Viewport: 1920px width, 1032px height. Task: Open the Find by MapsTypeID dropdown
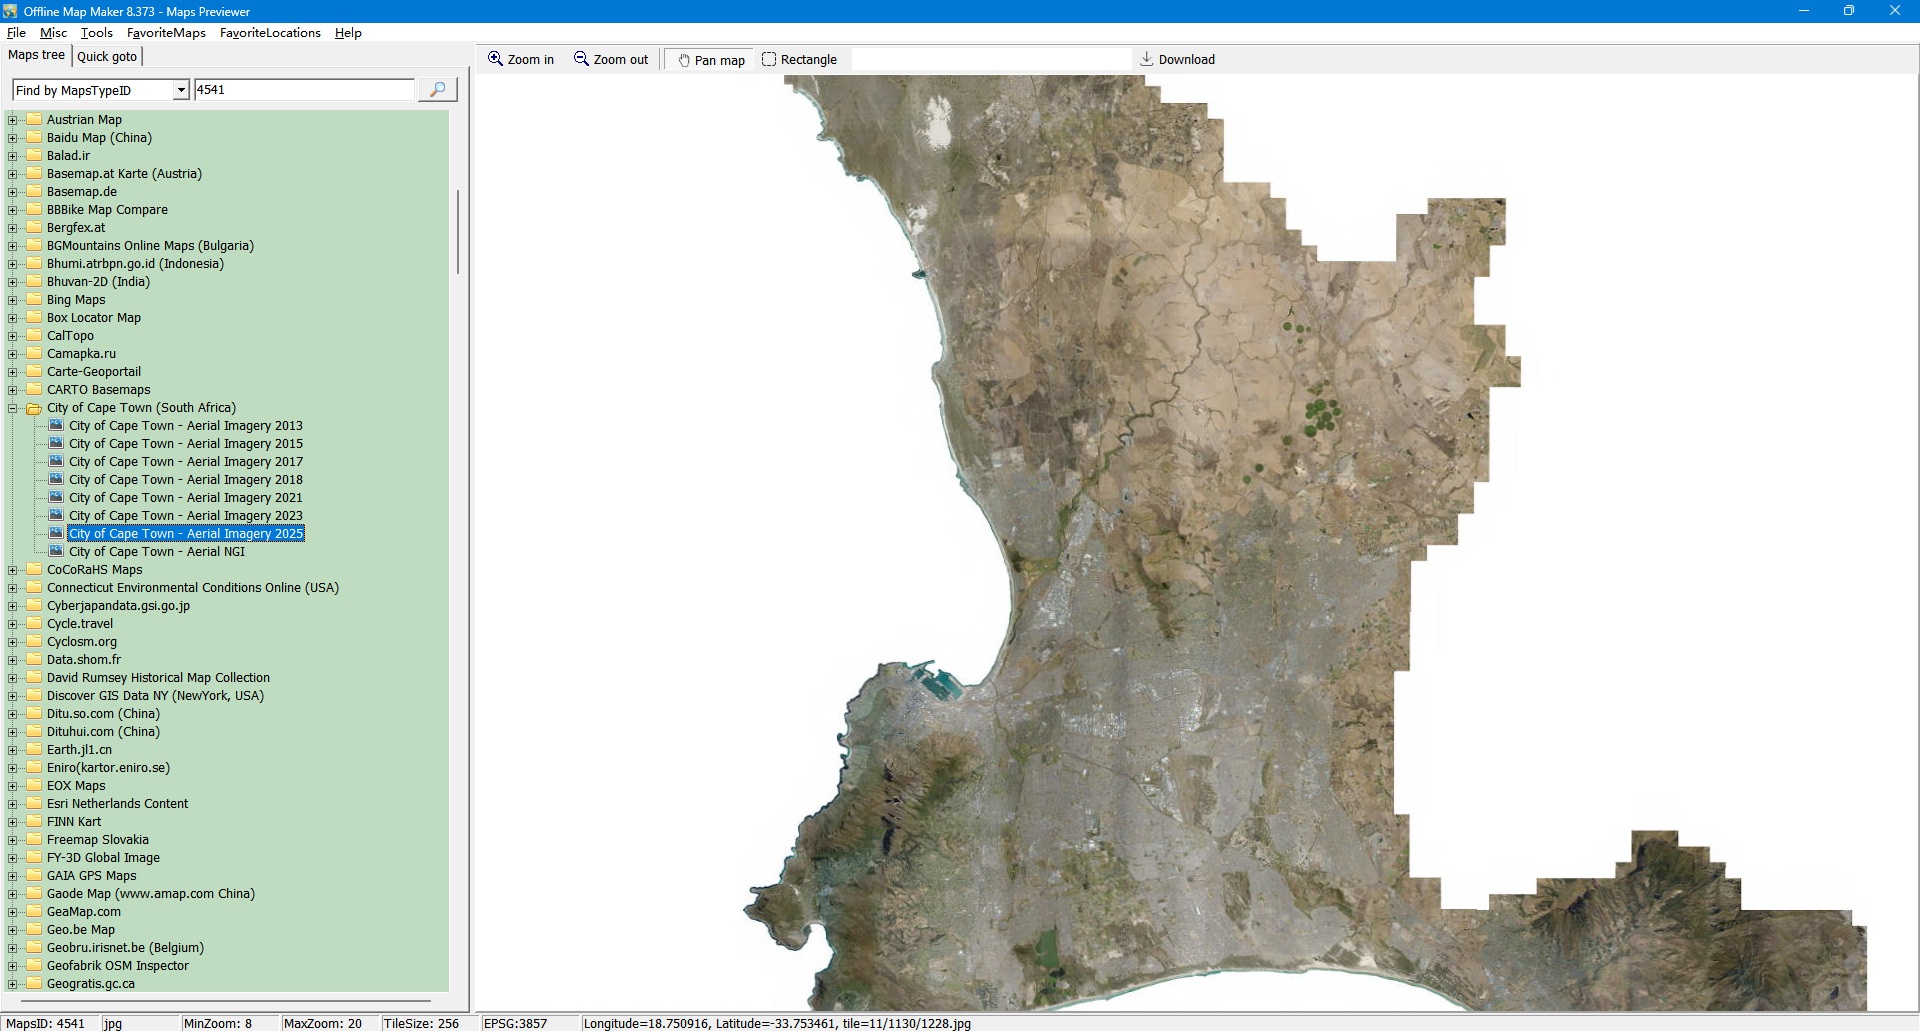pos(181,90)
